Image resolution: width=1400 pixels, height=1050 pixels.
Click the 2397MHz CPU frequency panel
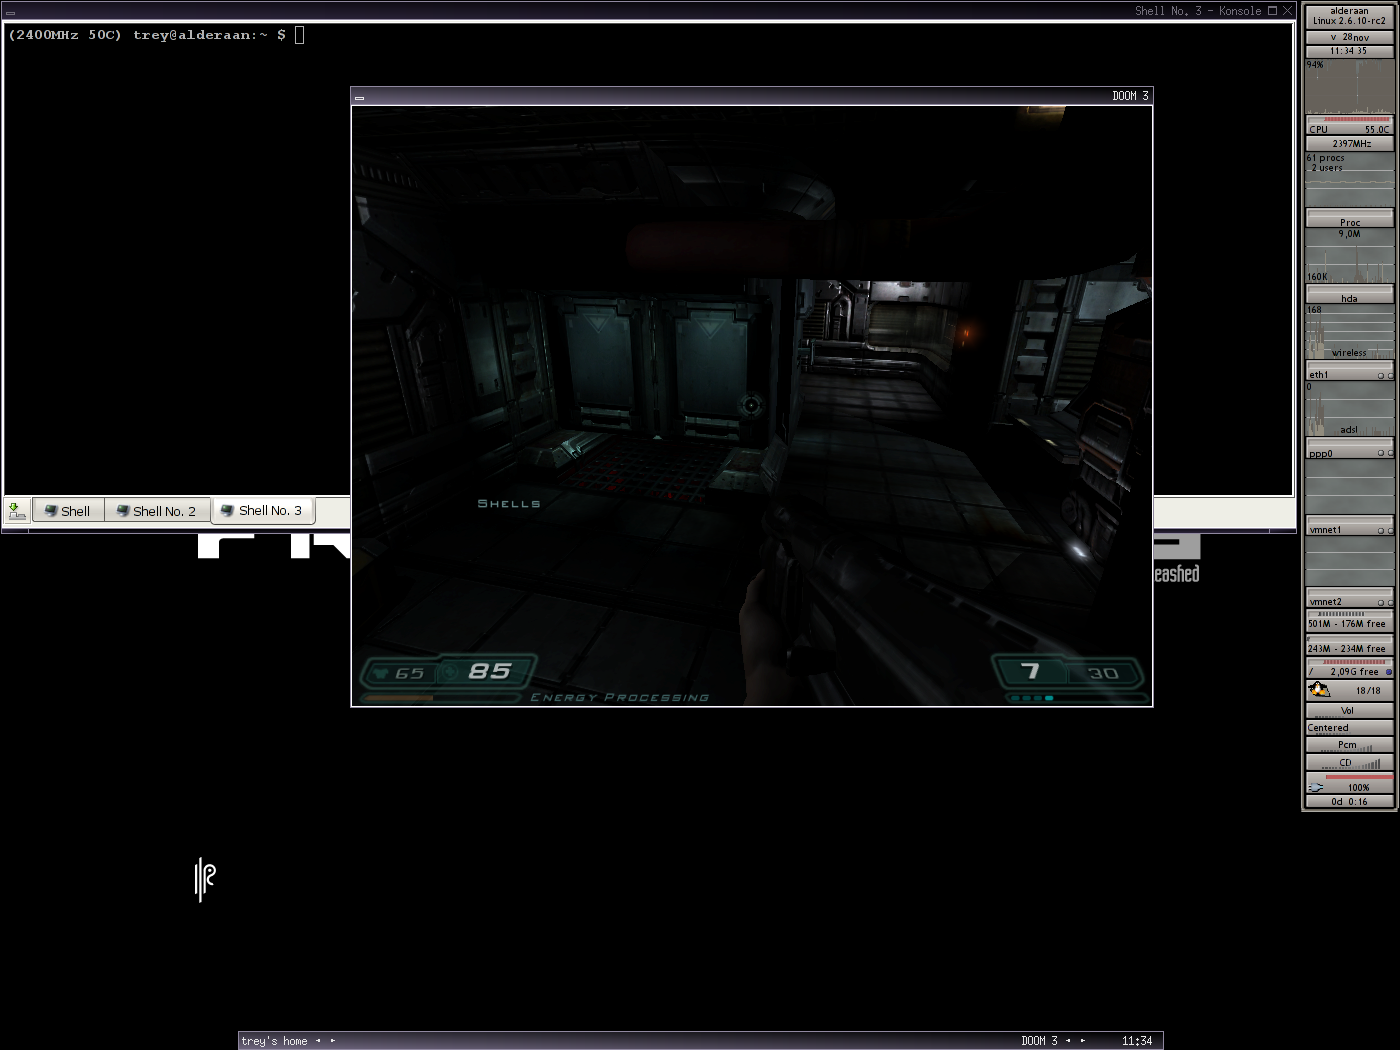pyautogui.click(x=1349, y=143)
